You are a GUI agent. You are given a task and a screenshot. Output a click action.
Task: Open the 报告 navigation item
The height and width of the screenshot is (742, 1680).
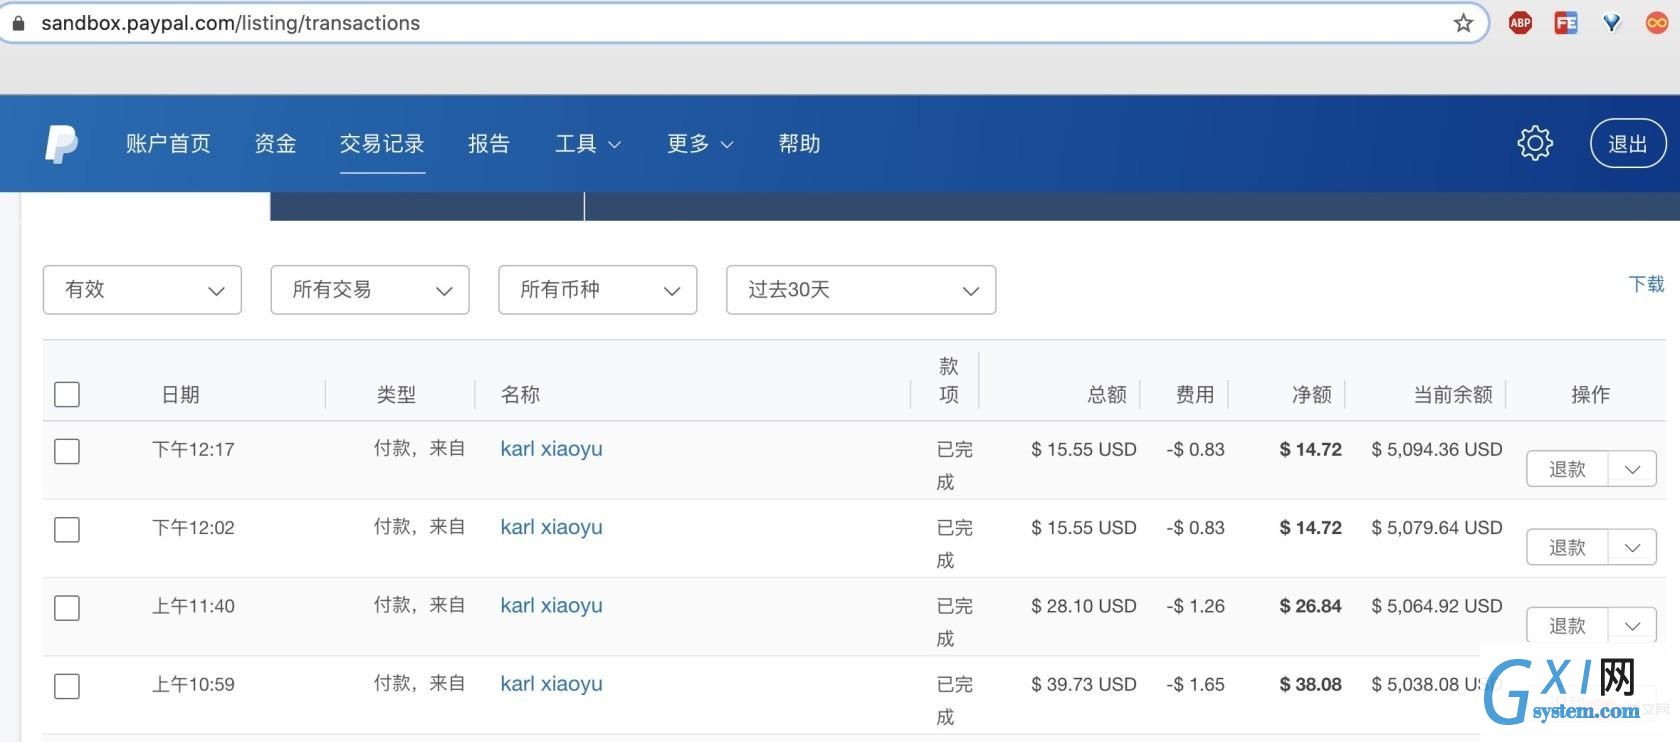coord(489,144)
